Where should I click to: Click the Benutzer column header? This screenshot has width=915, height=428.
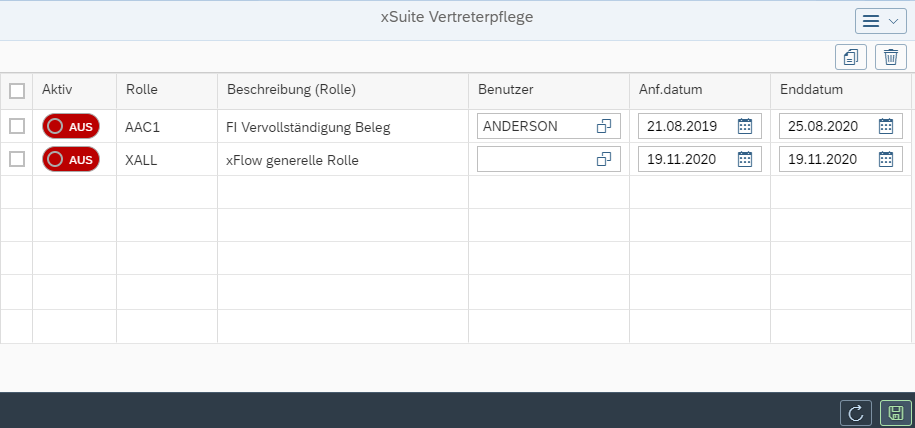pyautogui.click(x=505, y=90)
